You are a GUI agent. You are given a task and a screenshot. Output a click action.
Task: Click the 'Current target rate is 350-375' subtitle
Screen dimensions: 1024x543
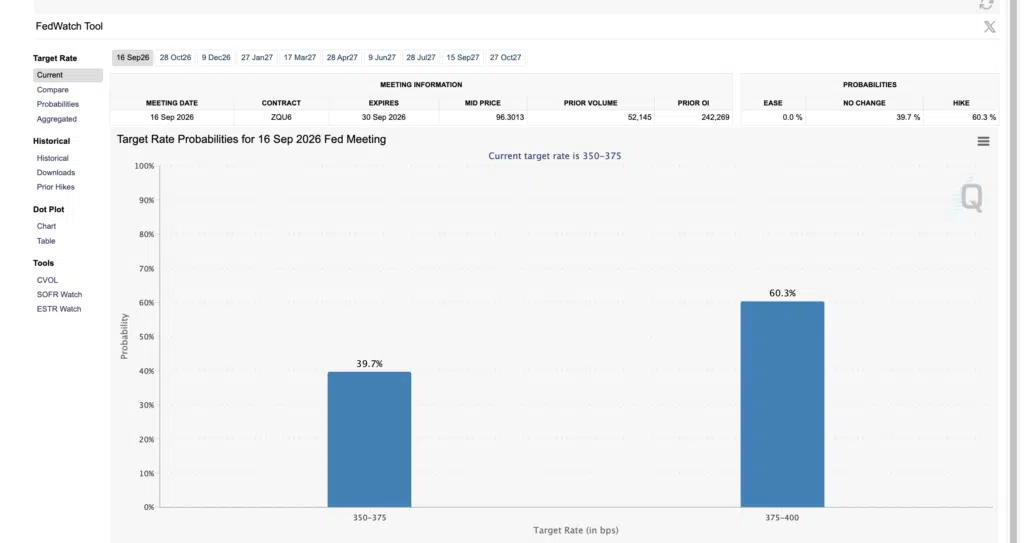555,156
